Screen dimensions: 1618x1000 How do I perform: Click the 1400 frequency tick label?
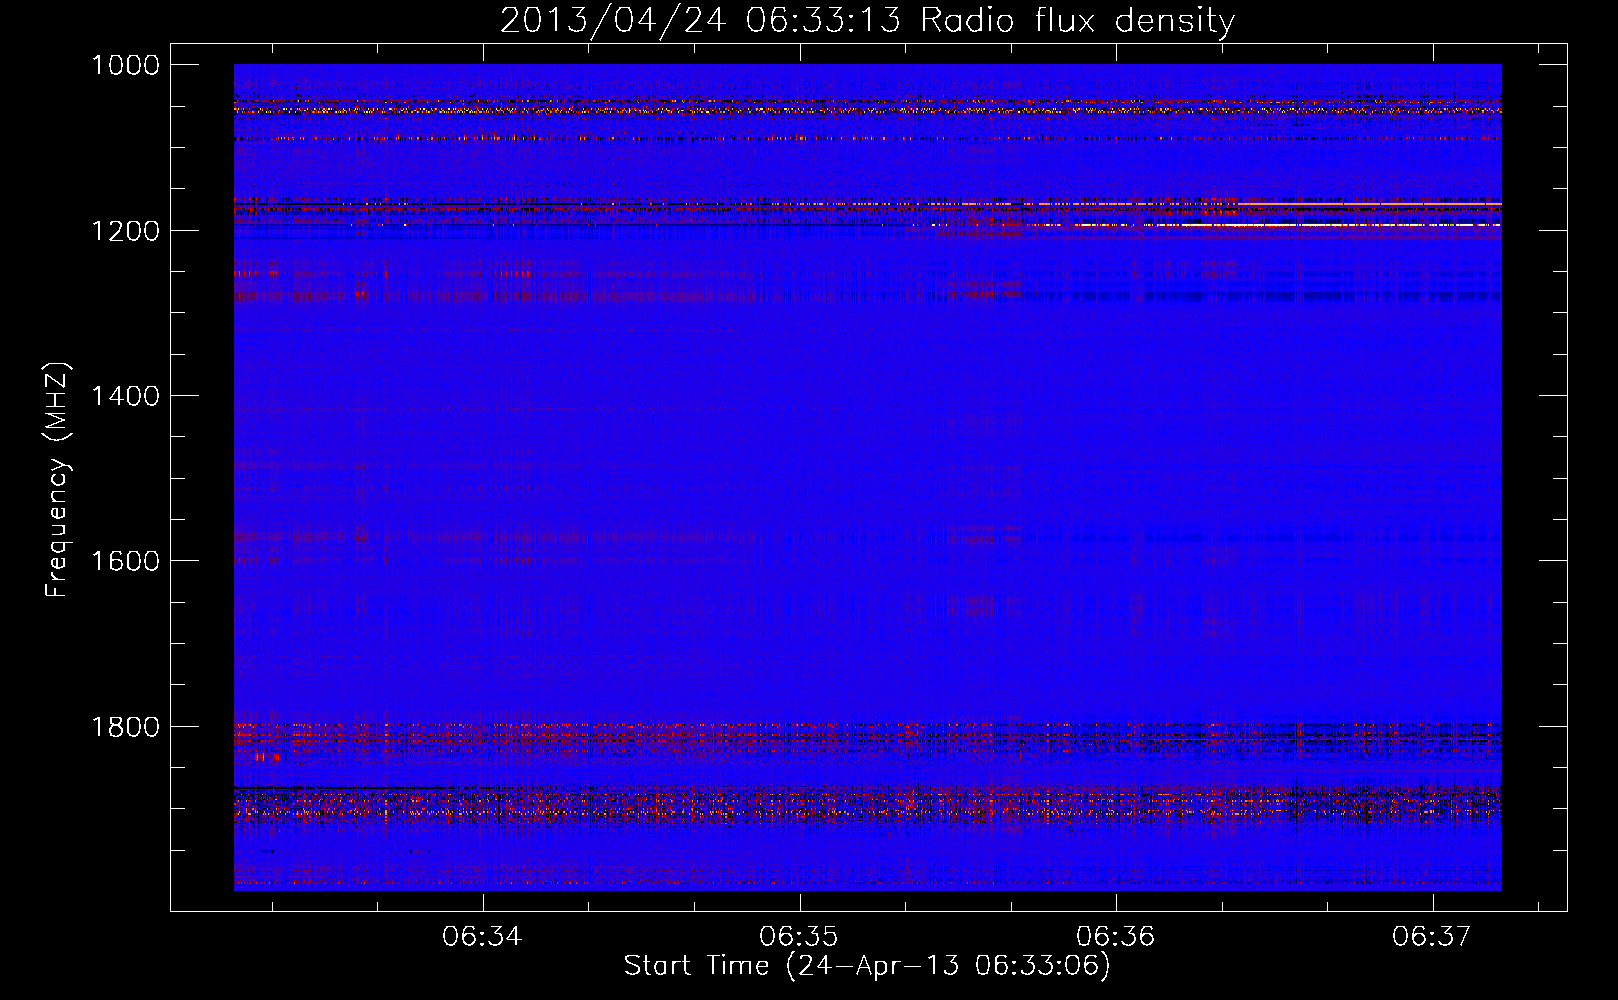tap(125, 396)
